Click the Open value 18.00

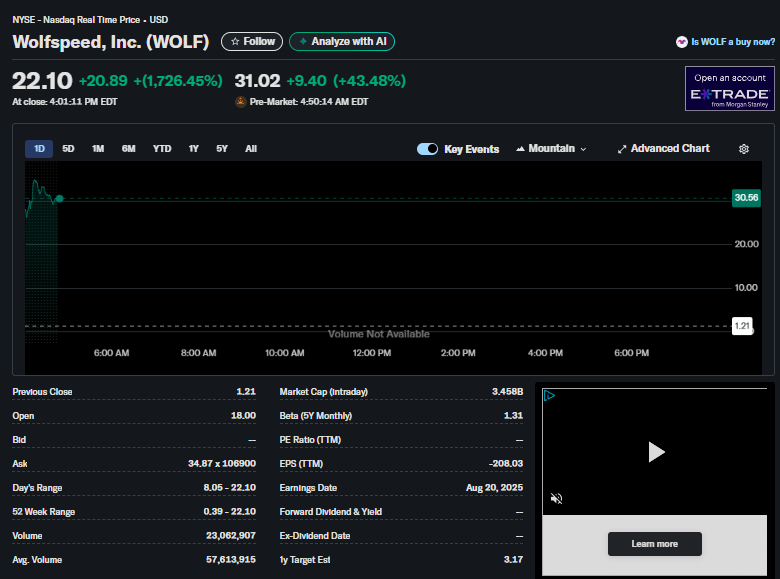tap(243, 415)
